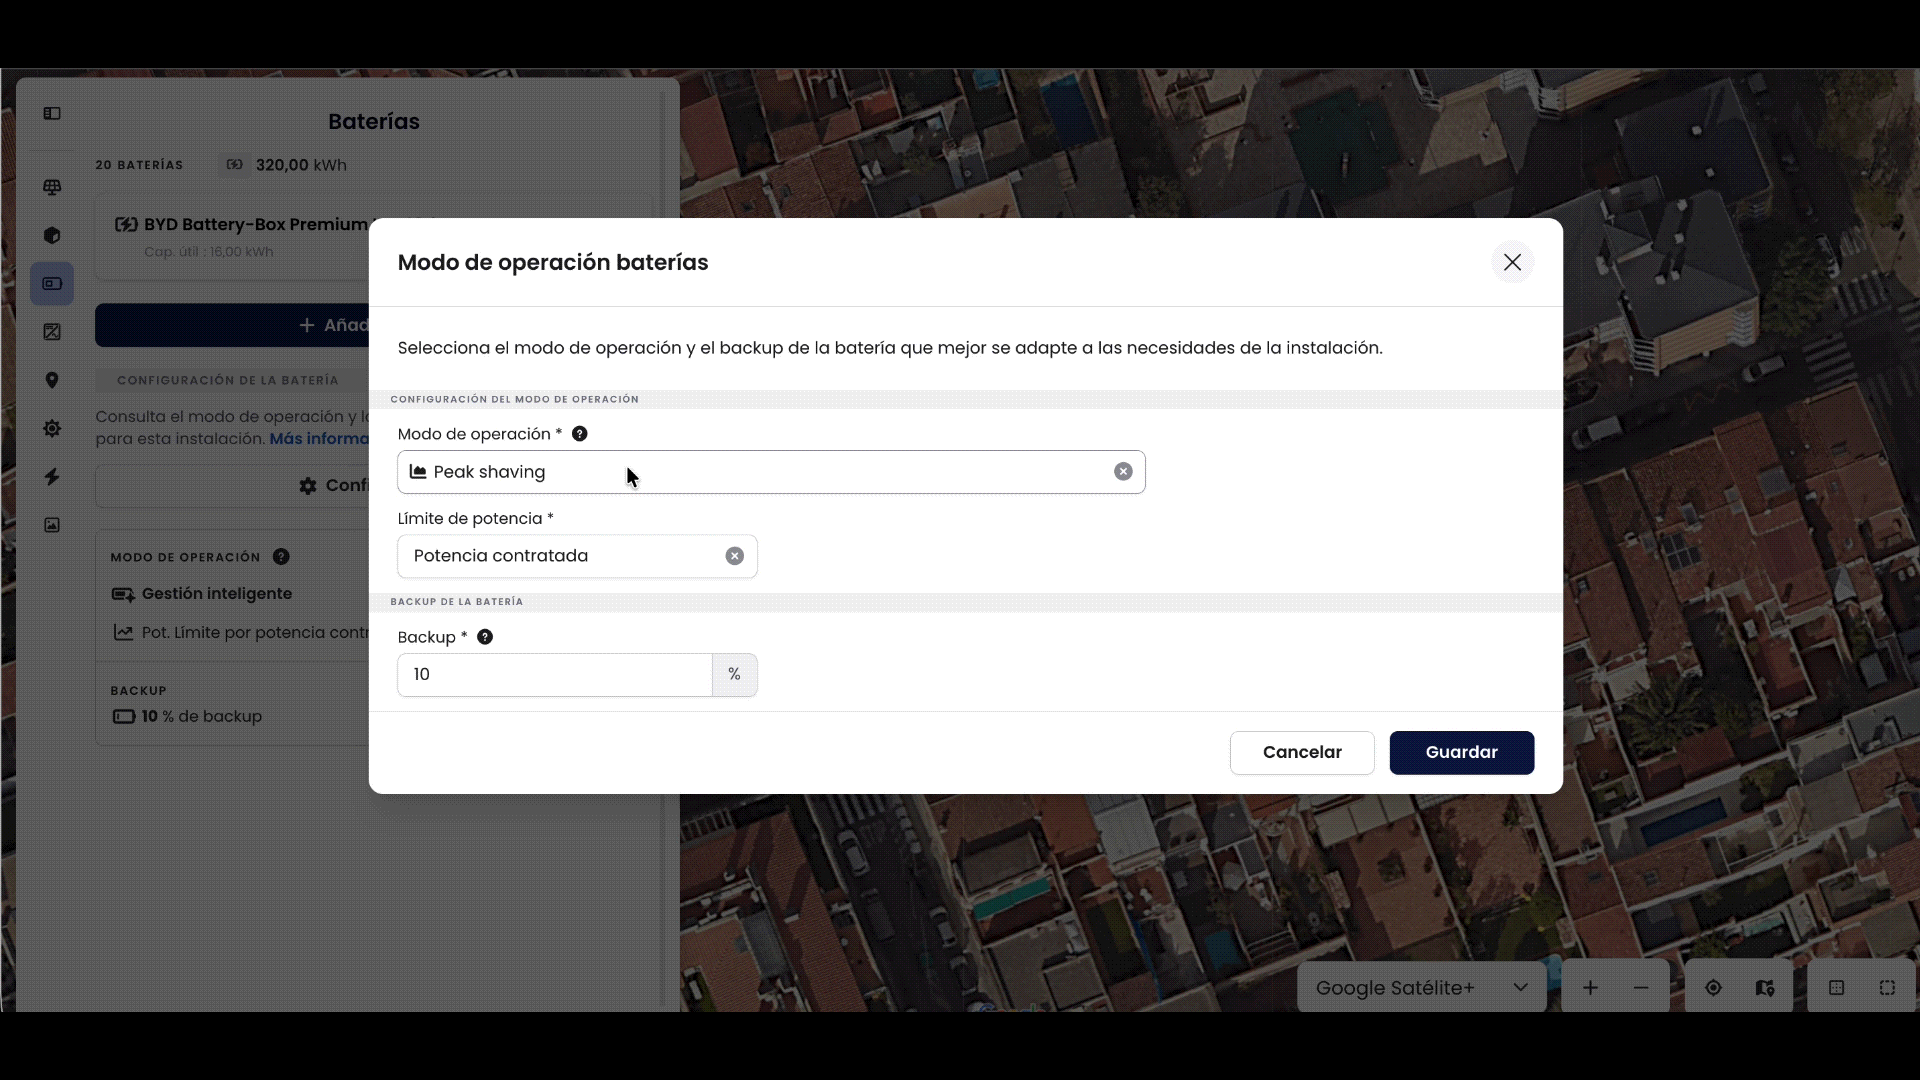Show help tooltip for Backup
This screenshot has height=1080, width=1920.
click(x=485, y=637)
